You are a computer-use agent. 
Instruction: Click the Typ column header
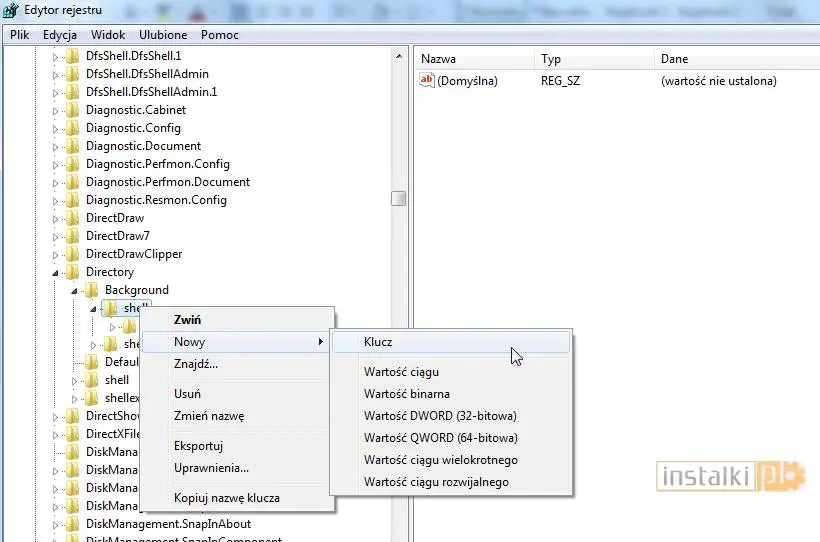tap(551, 59)
